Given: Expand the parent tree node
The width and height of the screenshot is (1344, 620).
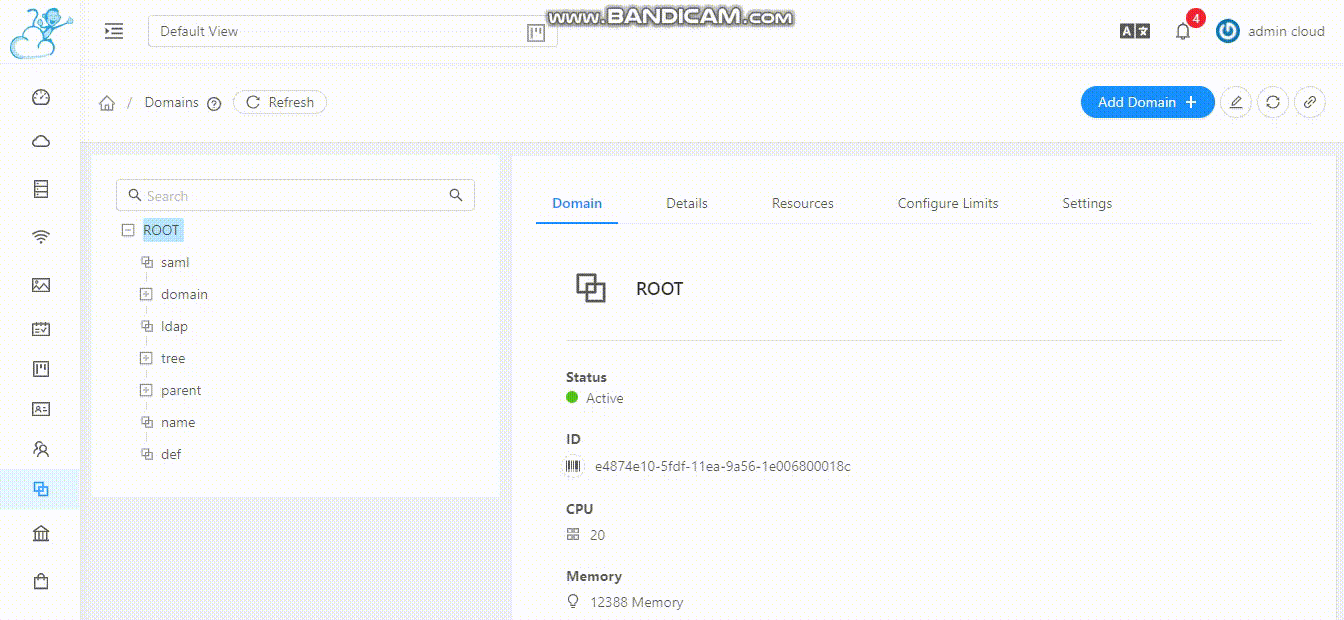Looking at the screenshot, I should 145,390.
